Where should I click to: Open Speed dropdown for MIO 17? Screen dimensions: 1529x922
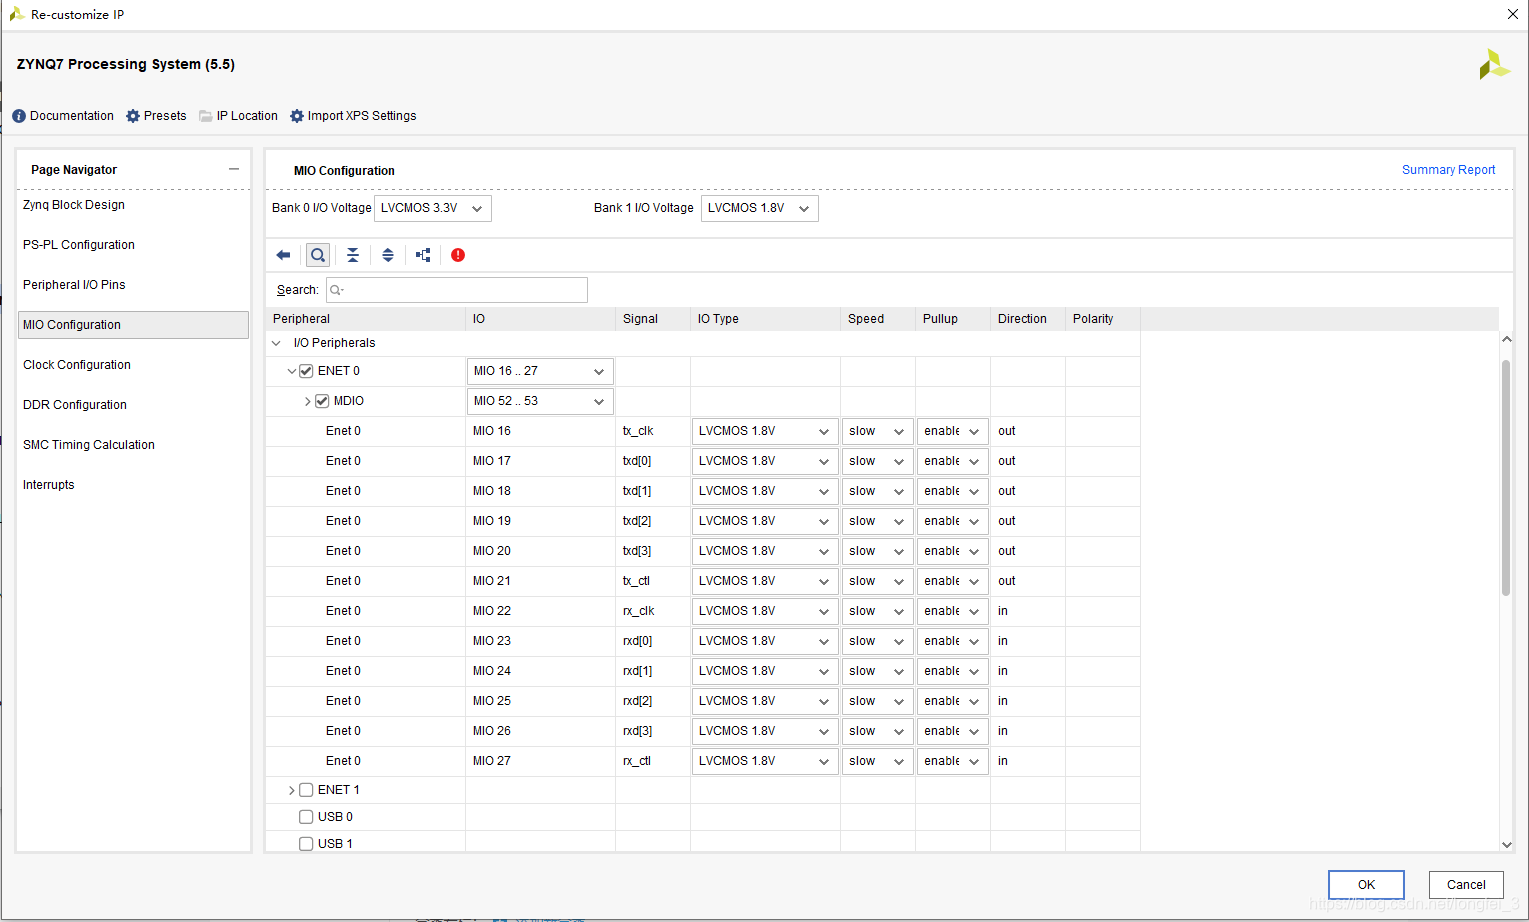(877, 461)
